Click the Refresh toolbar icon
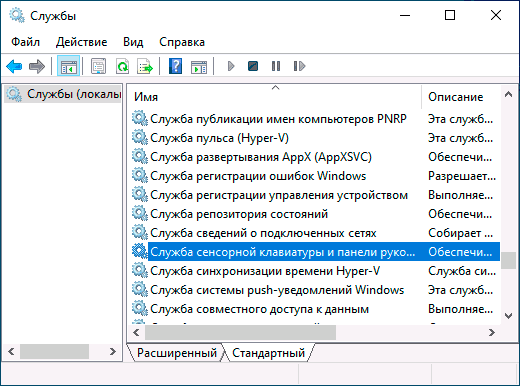The height and width of the screenshot is (386, 520). (x=122, y=66)
